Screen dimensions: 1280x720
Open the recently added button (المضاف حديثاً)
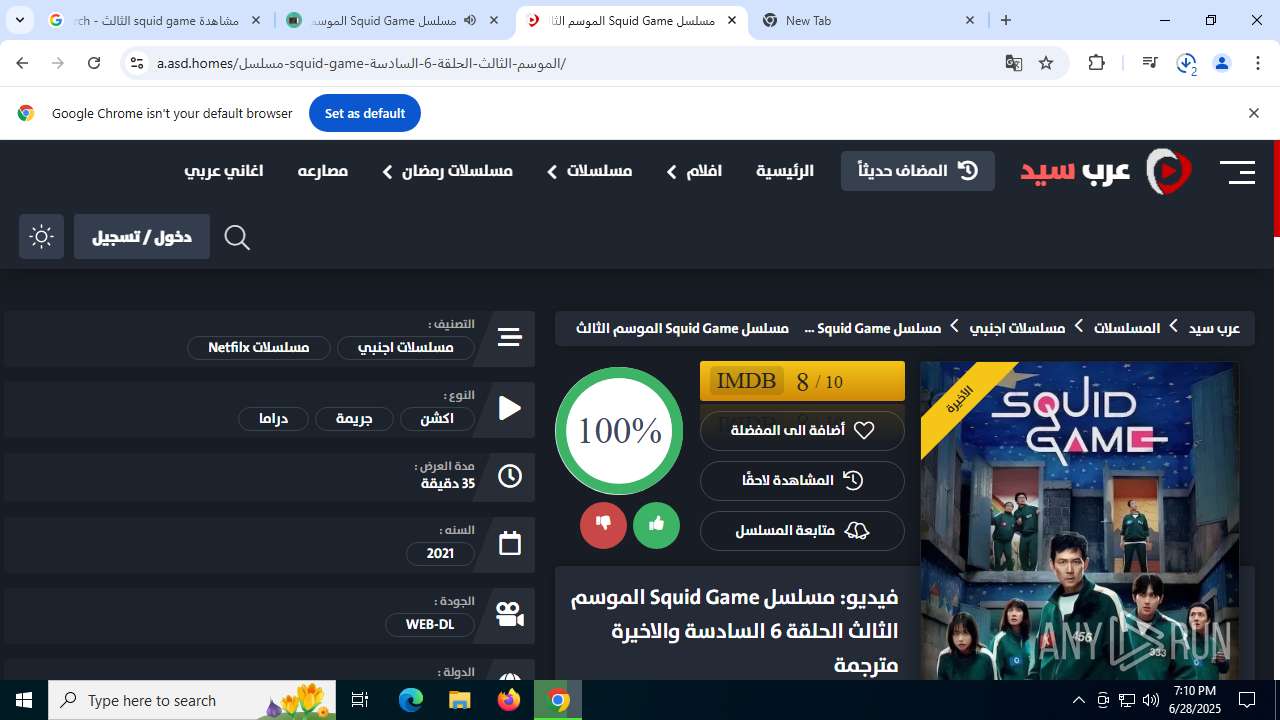918,171
